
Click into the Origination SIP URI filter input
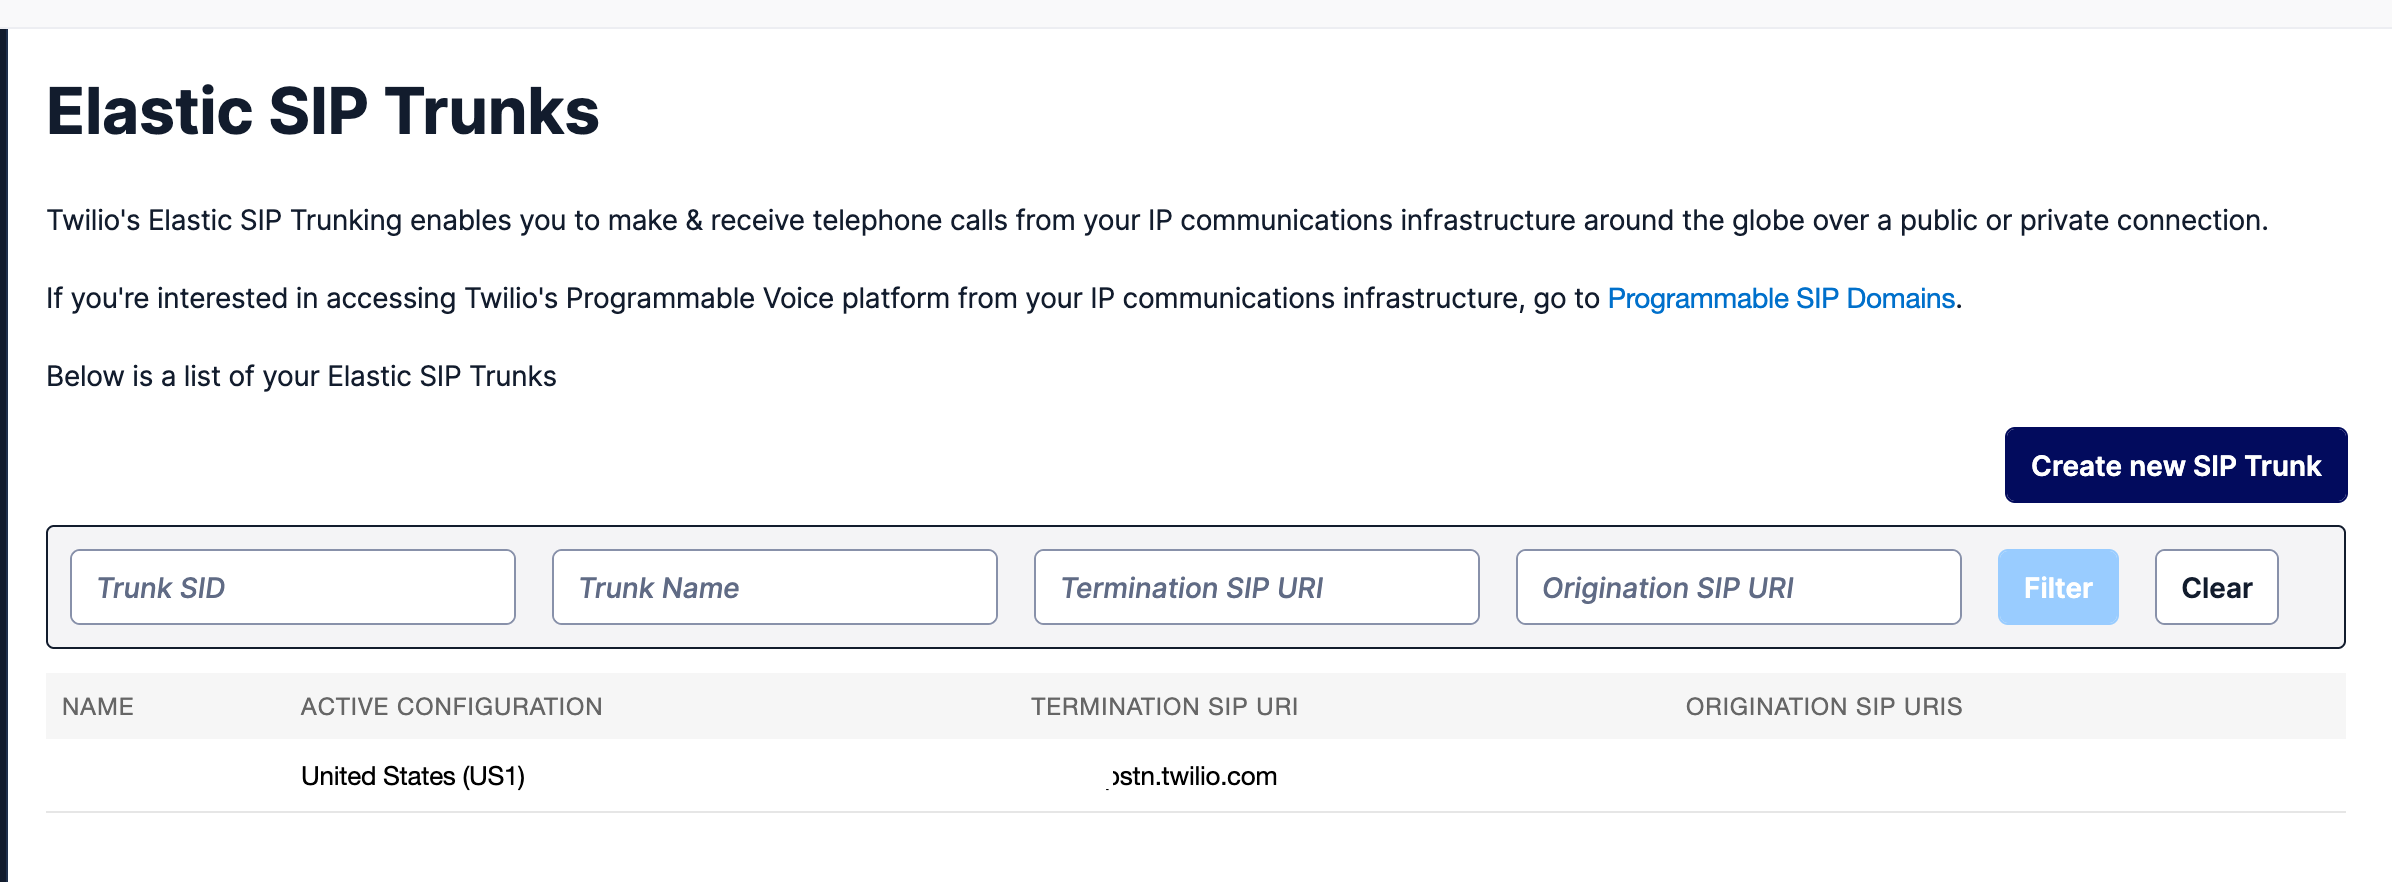click(1739, 587)
